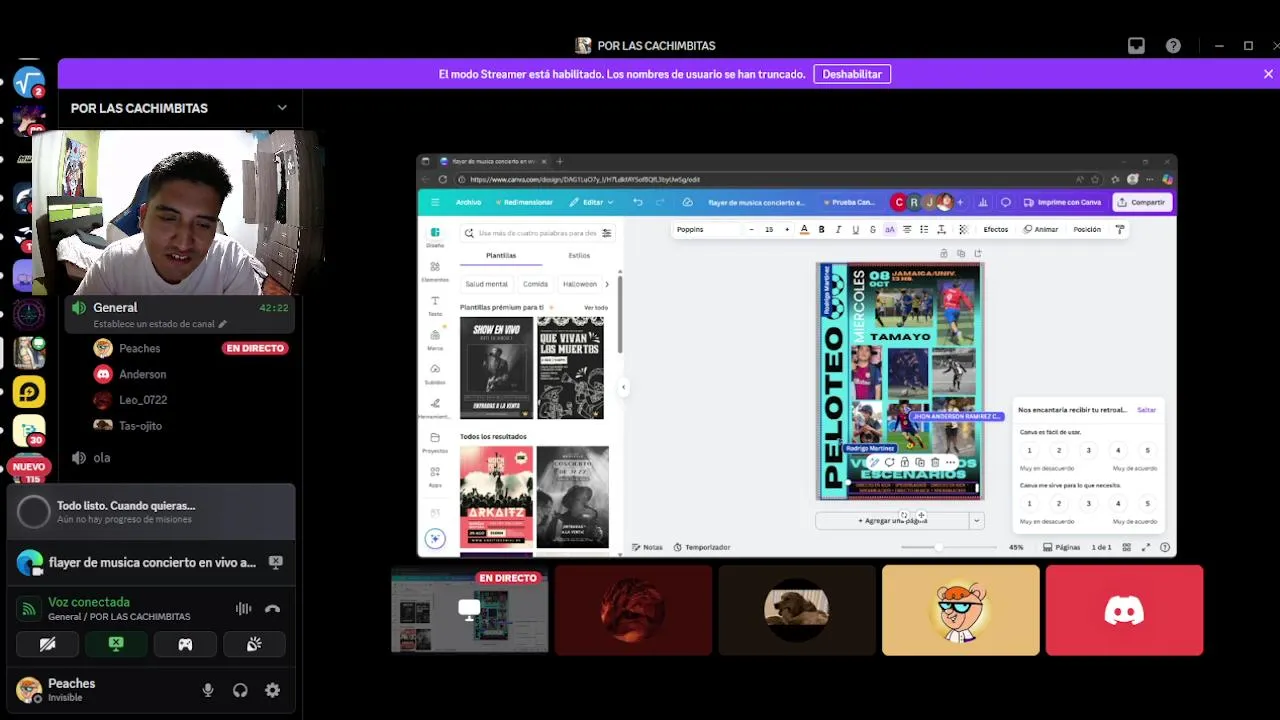1280x720 pixels.
Task: Toggle italic text formatting
Action: [x=838, y=229]
